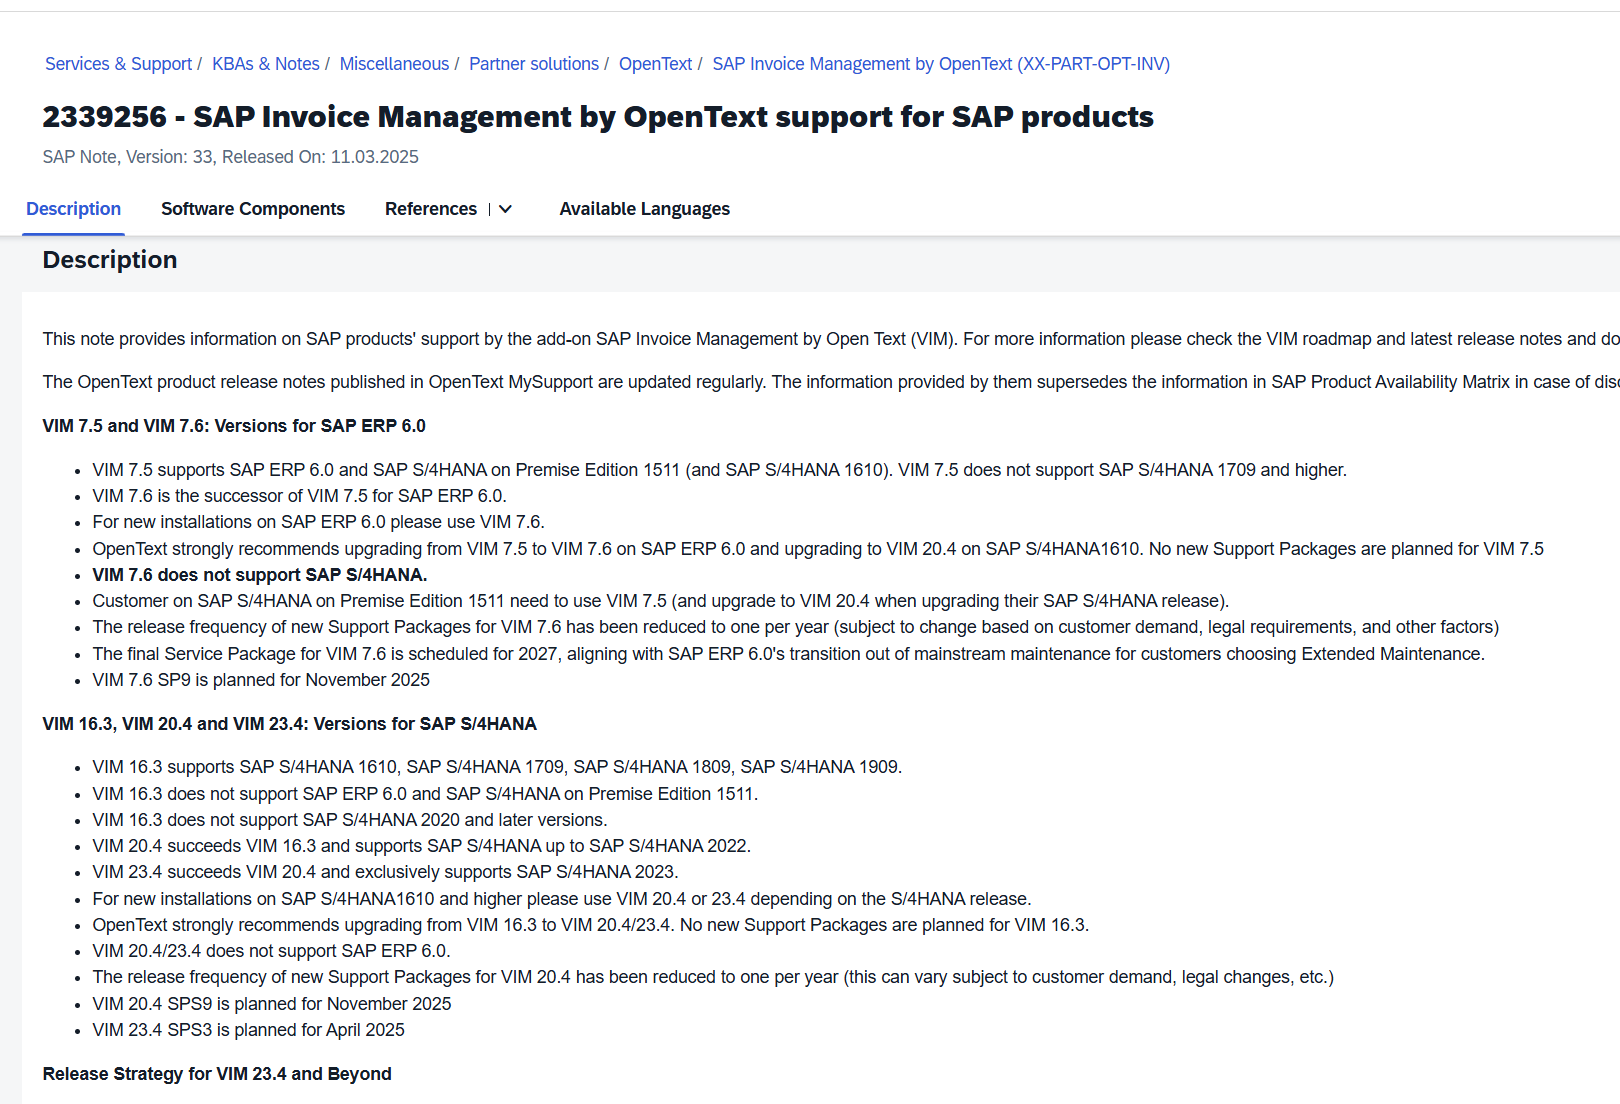Switch to the Available Languages tab
The width and height of the screenshot is (1620, 1104).
(x=645, y=209)
